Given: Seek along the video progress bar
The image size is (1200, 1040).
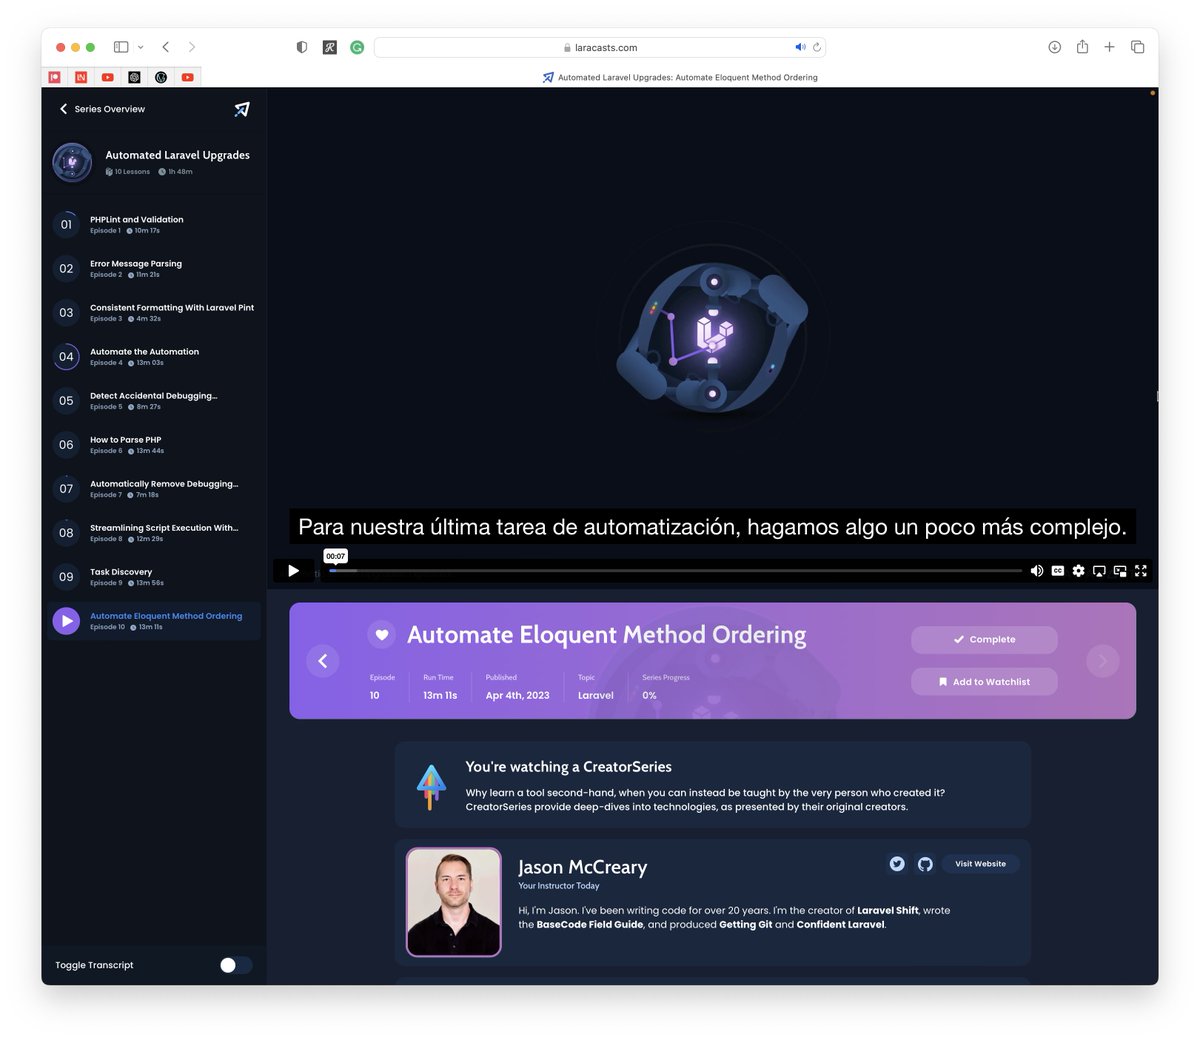Looking at the screenshot, I should click(x=675, y=571).
